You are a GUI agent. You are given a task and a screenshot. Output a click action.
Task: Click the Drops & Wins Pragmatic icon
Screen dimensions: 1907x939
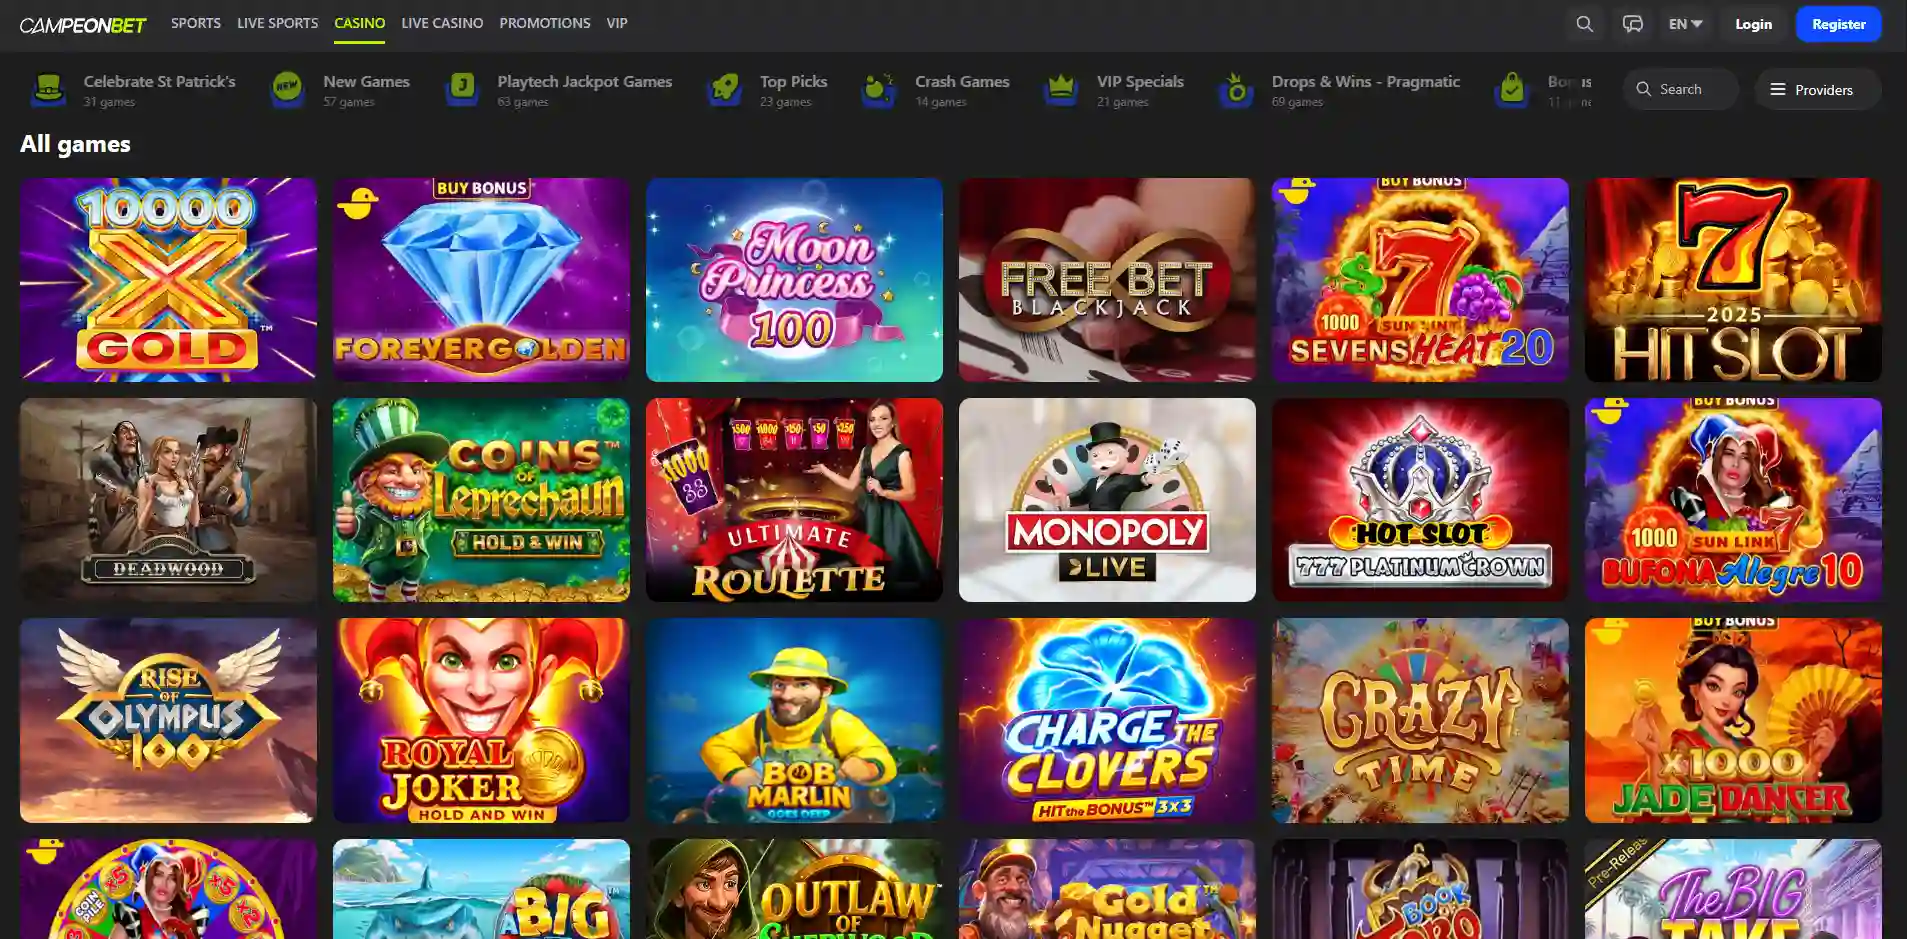[1236, 90]
